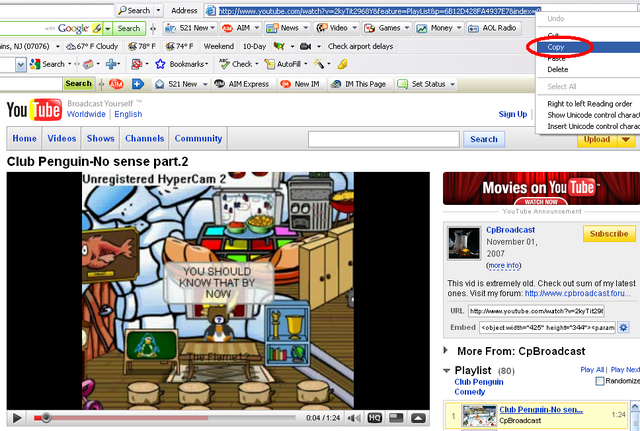Choose Right to left Reading order

click(x=589, y=104)
